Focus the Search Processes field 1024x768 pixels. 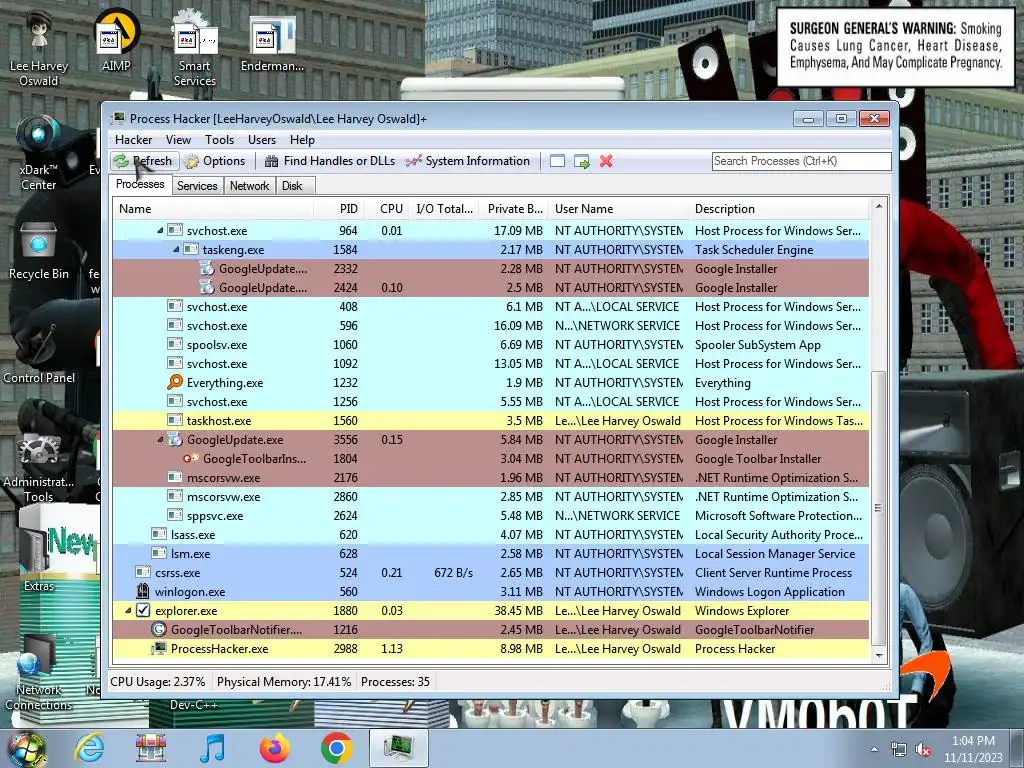[x=801, y=161]
